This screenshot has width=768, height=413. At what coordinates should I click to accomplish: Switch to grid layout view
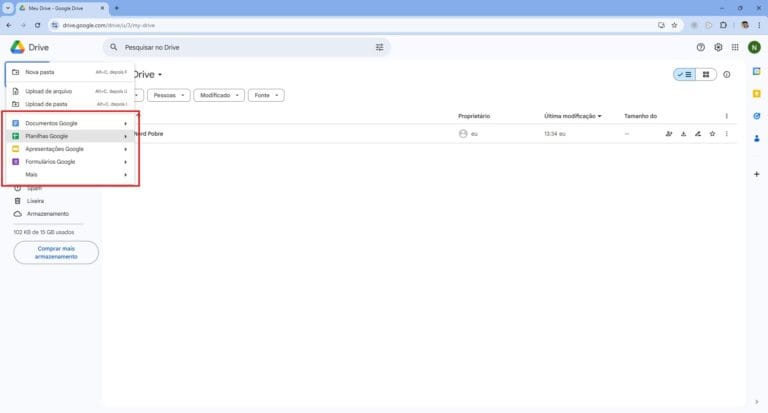(705, 74)
